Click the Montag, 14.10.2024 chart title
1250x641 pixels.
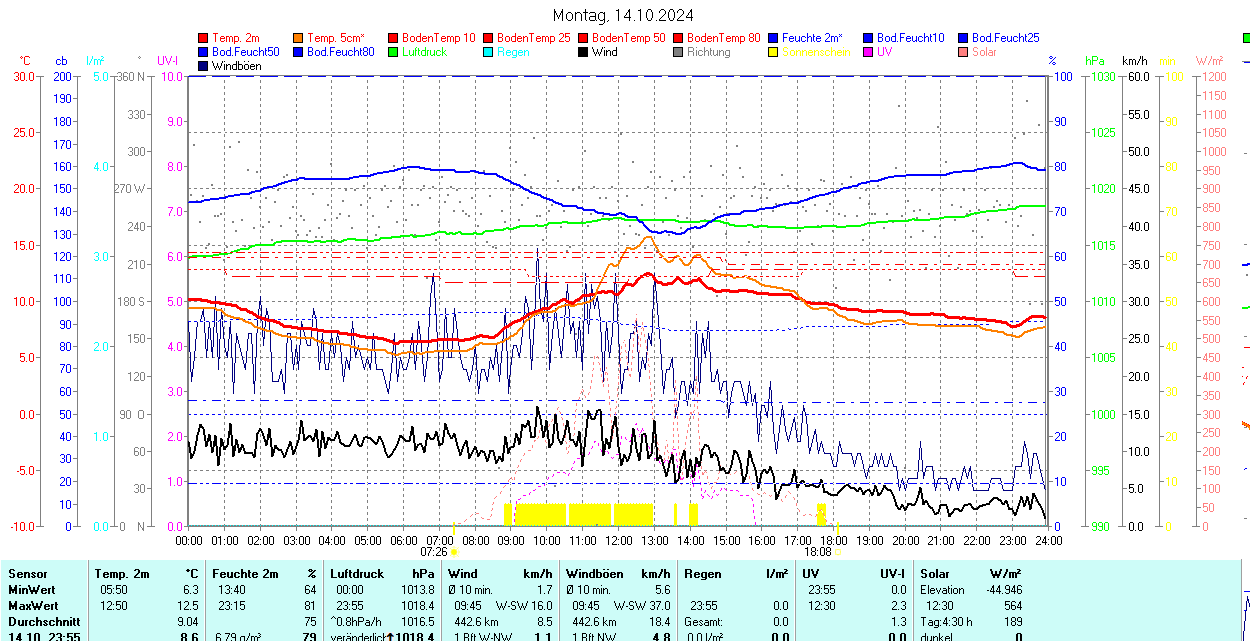pos(624,15)
